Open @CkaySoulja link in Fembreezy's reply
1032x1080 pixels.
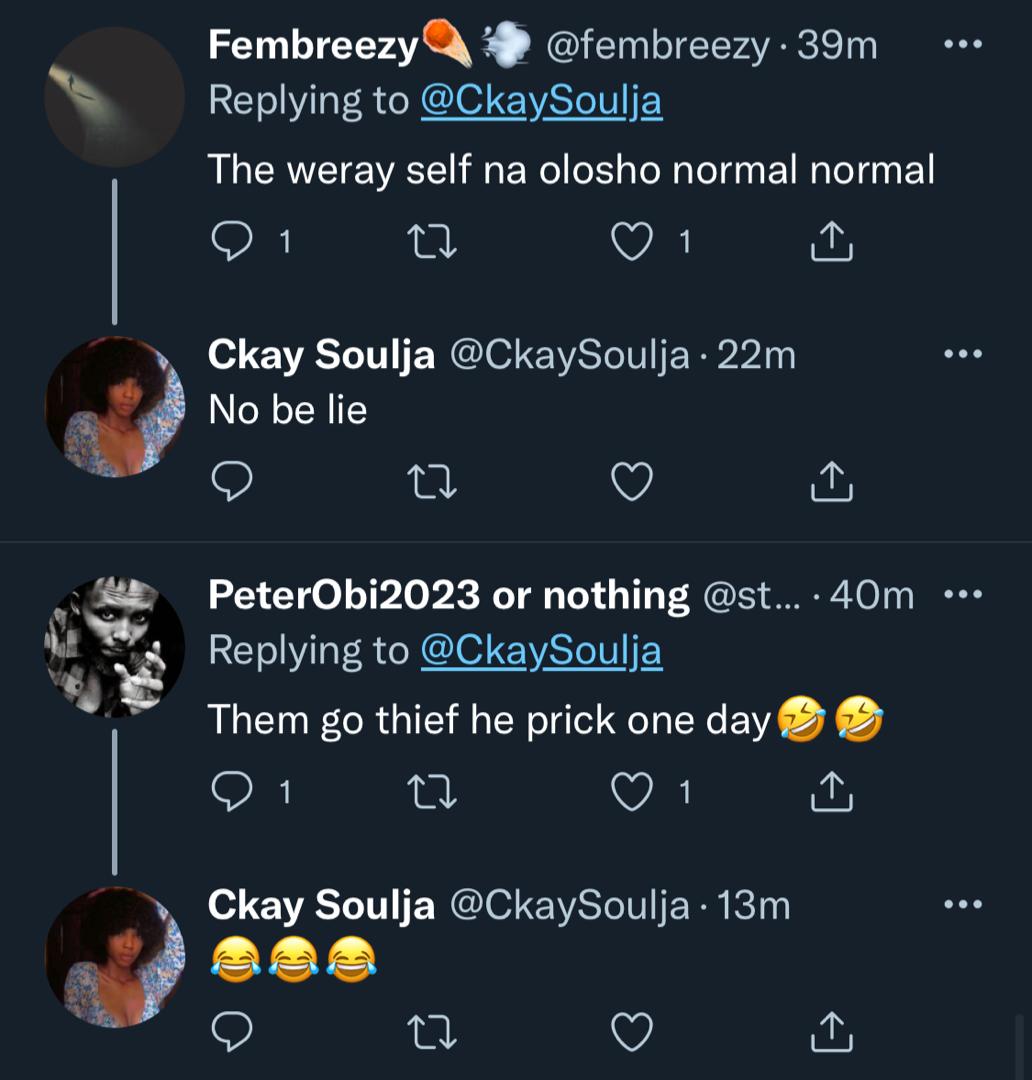tap(541, 101)
